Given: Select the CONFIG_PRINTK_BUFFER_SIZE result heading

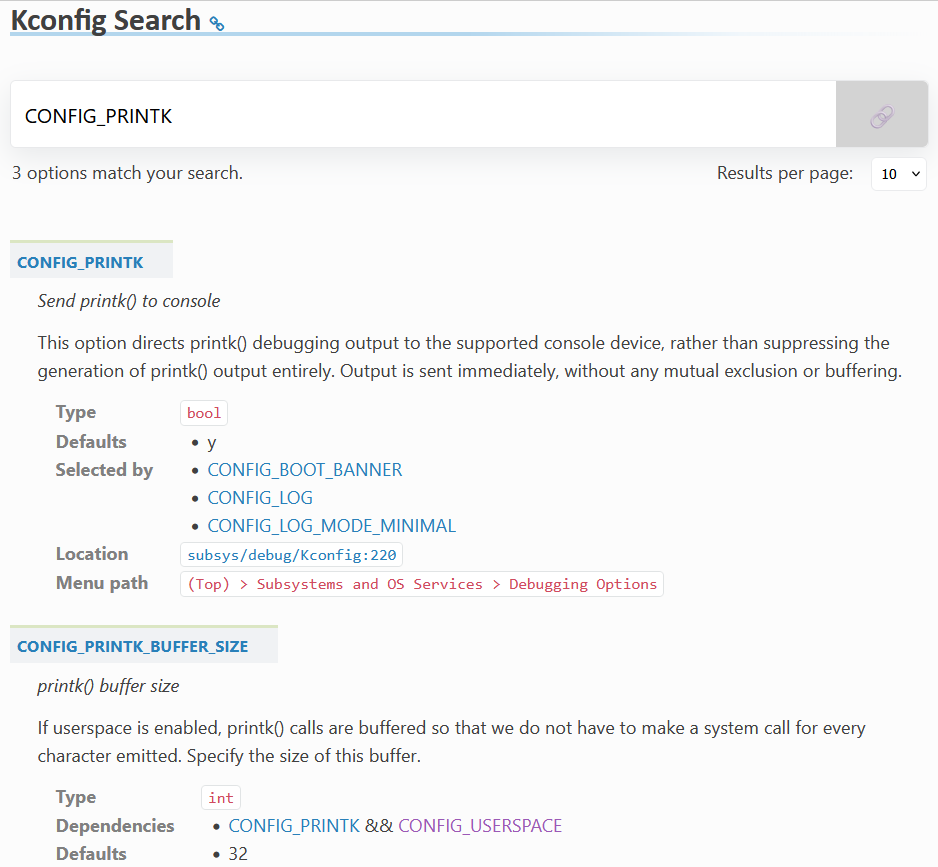Looking at the screenshot, I should (x=131, y=646).
